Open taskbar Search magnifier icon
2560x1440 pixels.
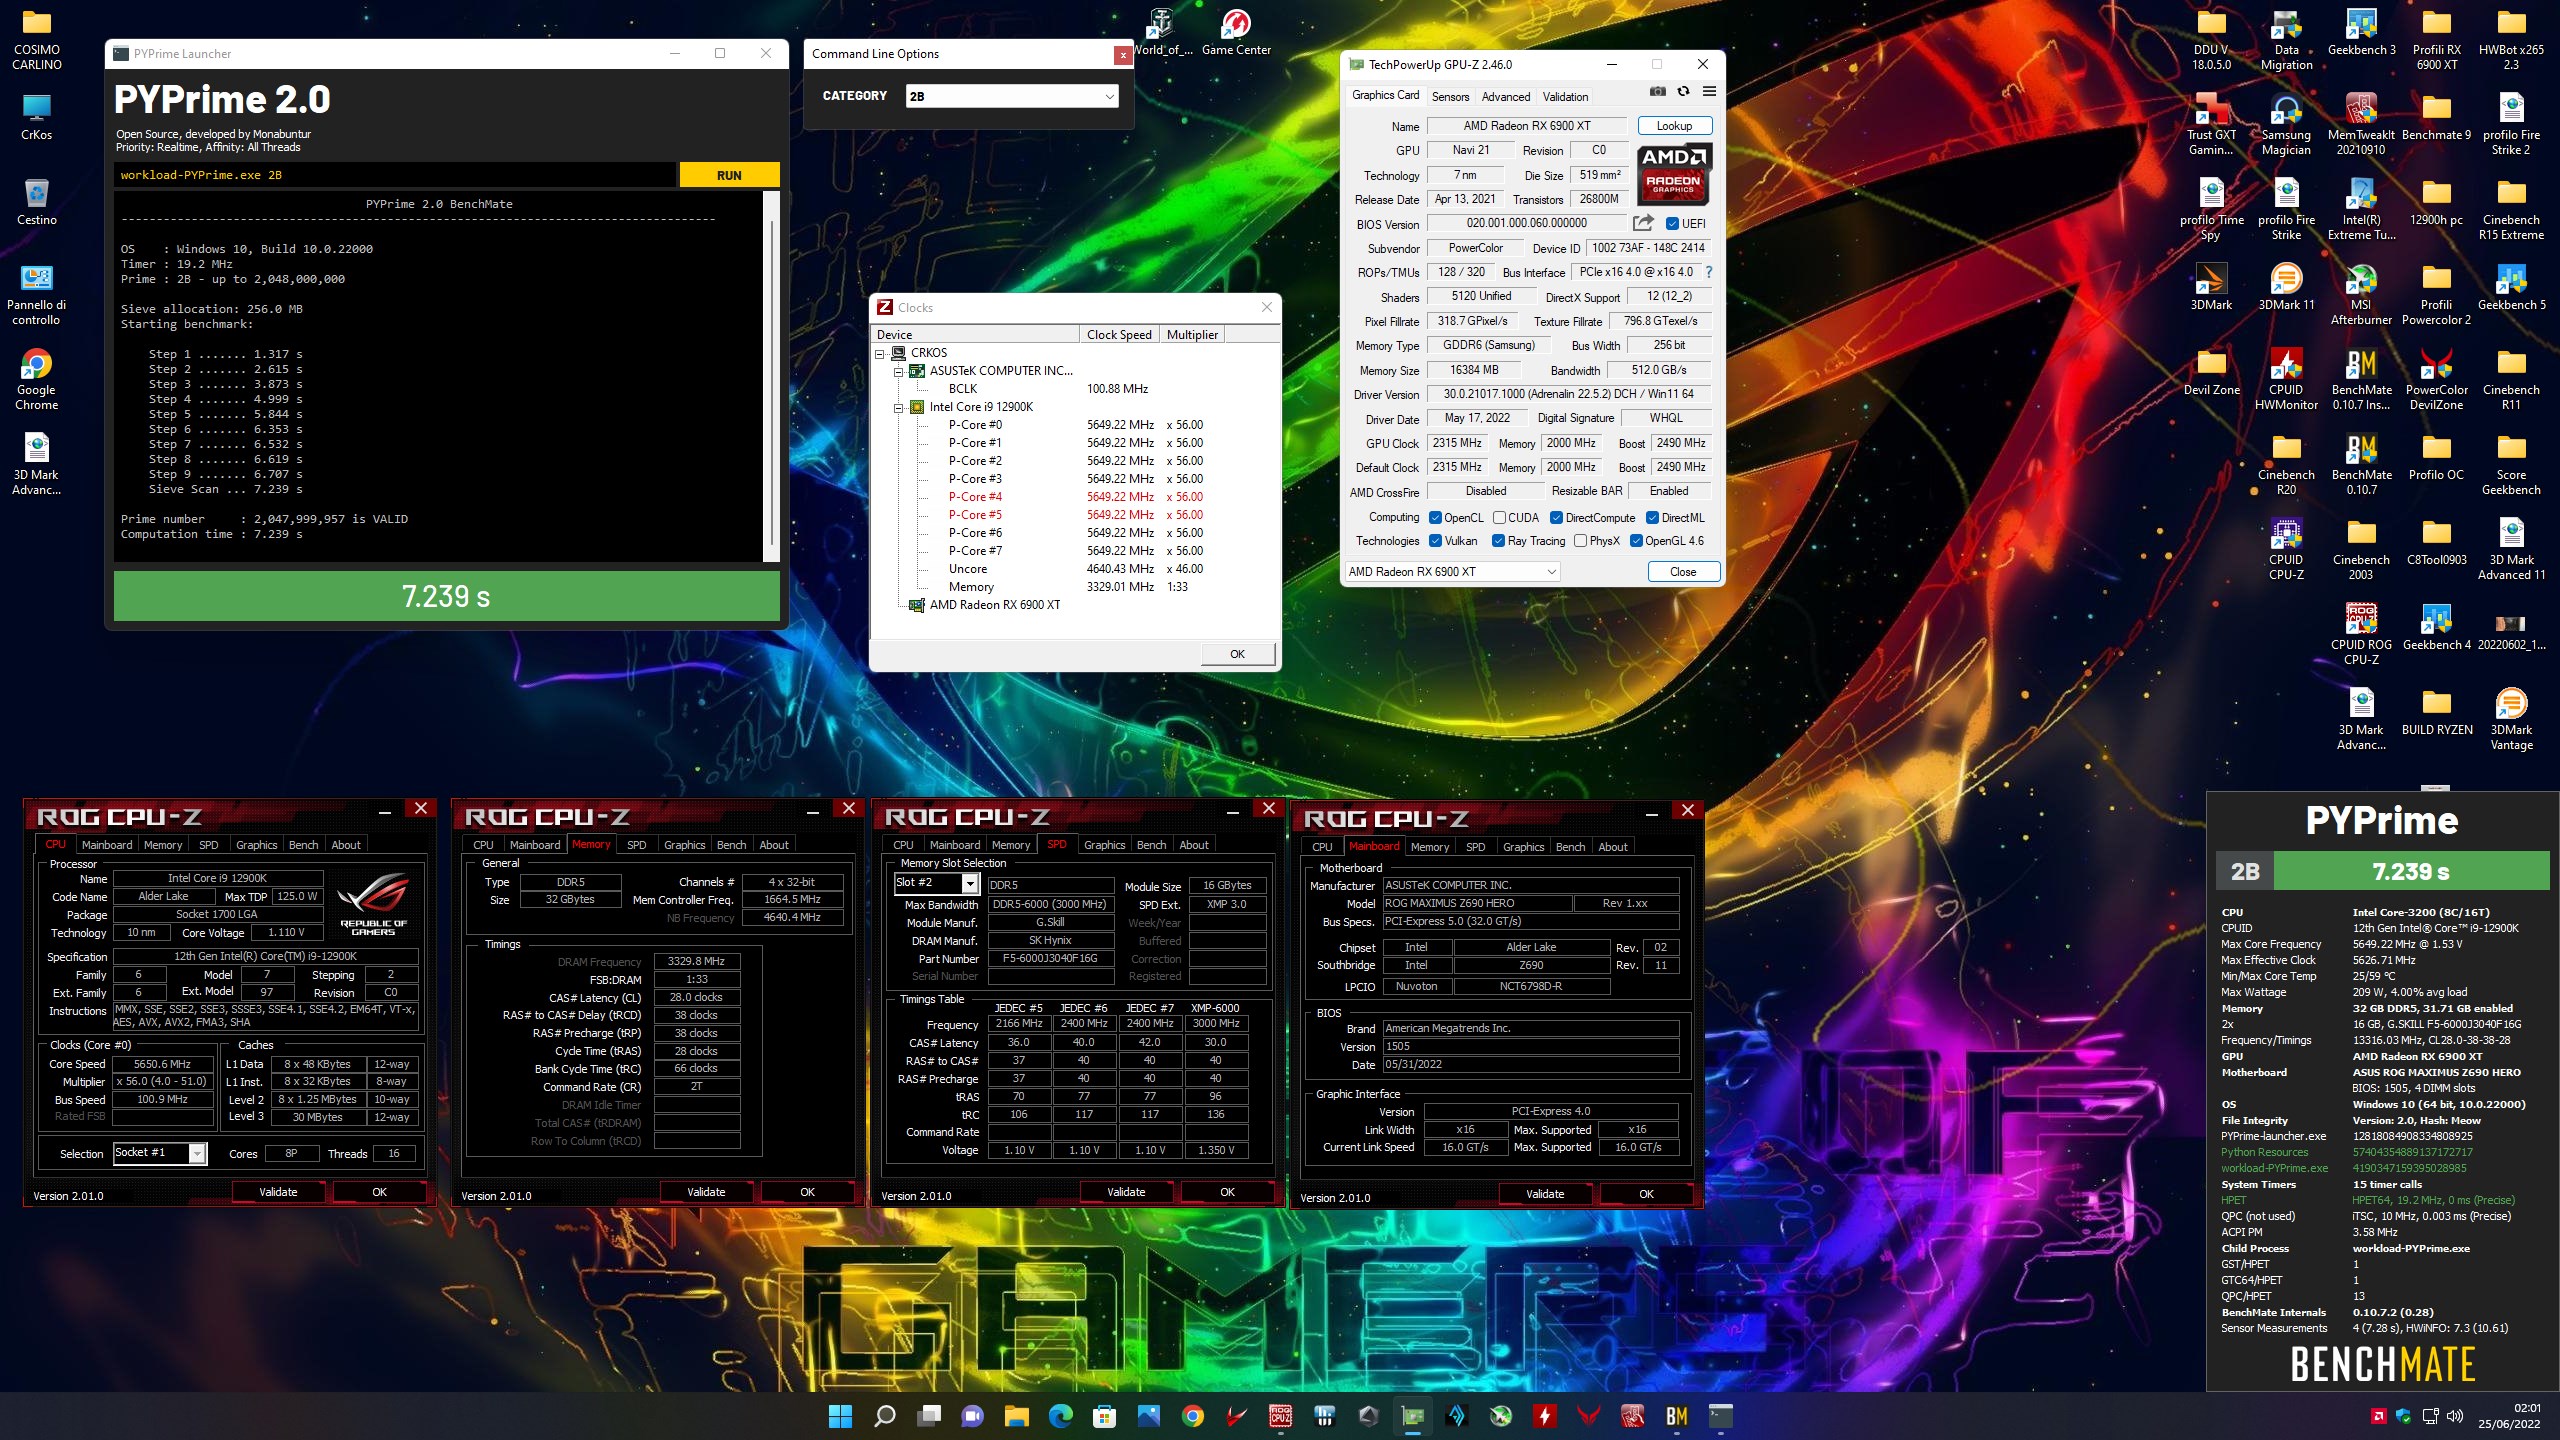pyautogui.click(x=884, y=1416)
